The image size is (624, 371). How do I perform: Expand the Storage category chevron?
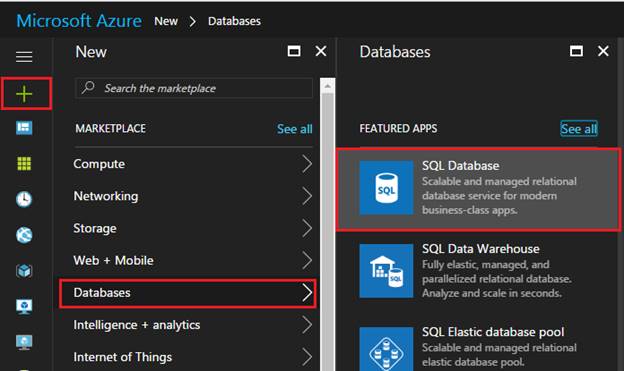click(307, 228)
